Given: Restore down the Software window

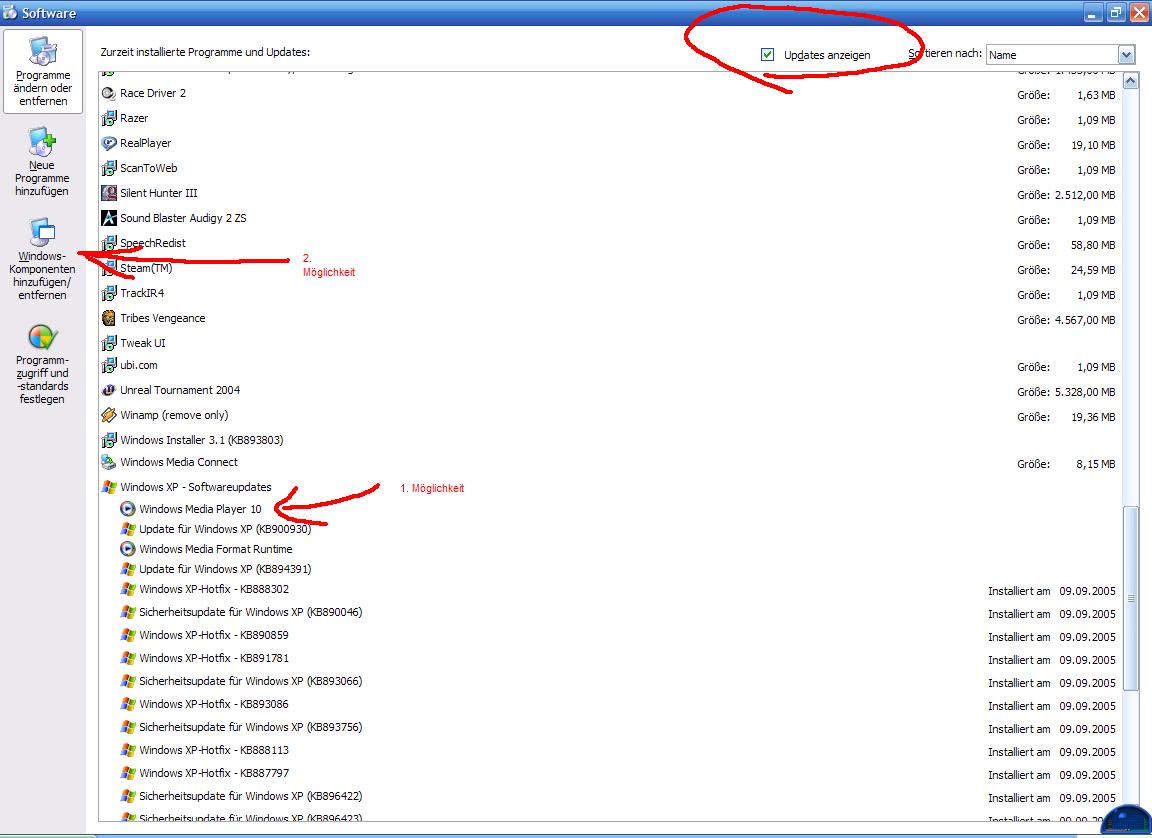Looking at the screenshot, I should tap(1116, 12).
